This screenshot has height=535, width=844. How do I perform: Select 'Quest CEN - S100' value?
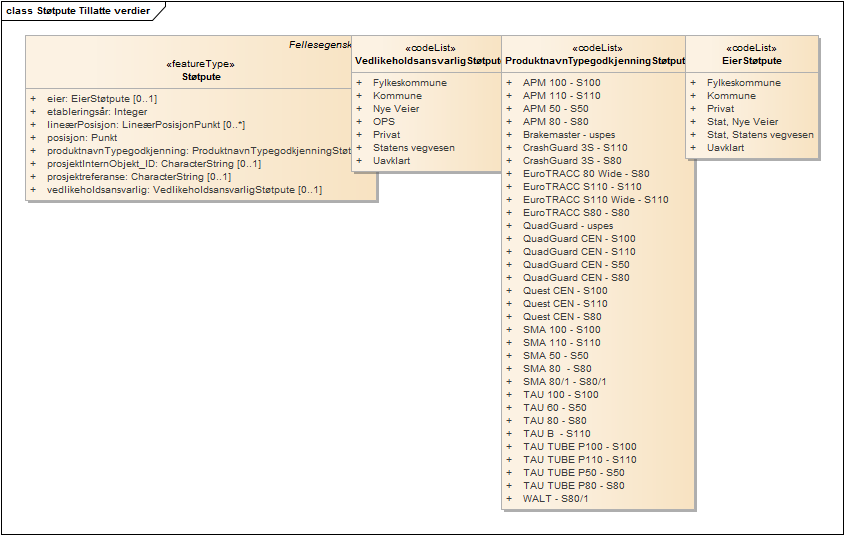tap(565, 290)
